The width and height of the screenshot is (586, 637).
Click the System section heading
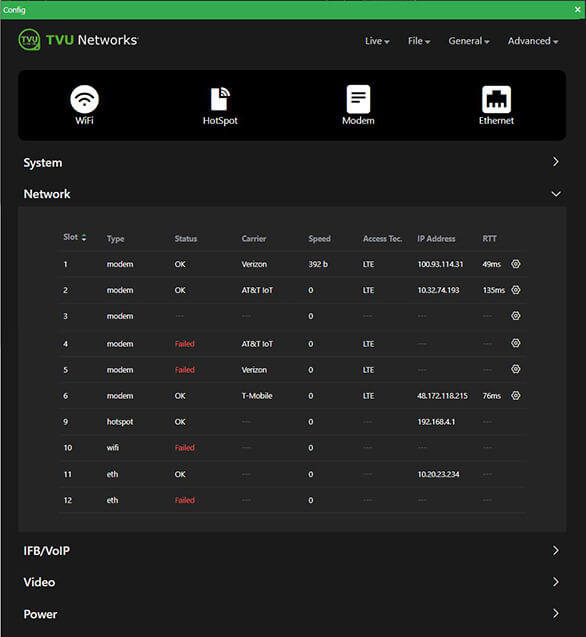[43, 163]
